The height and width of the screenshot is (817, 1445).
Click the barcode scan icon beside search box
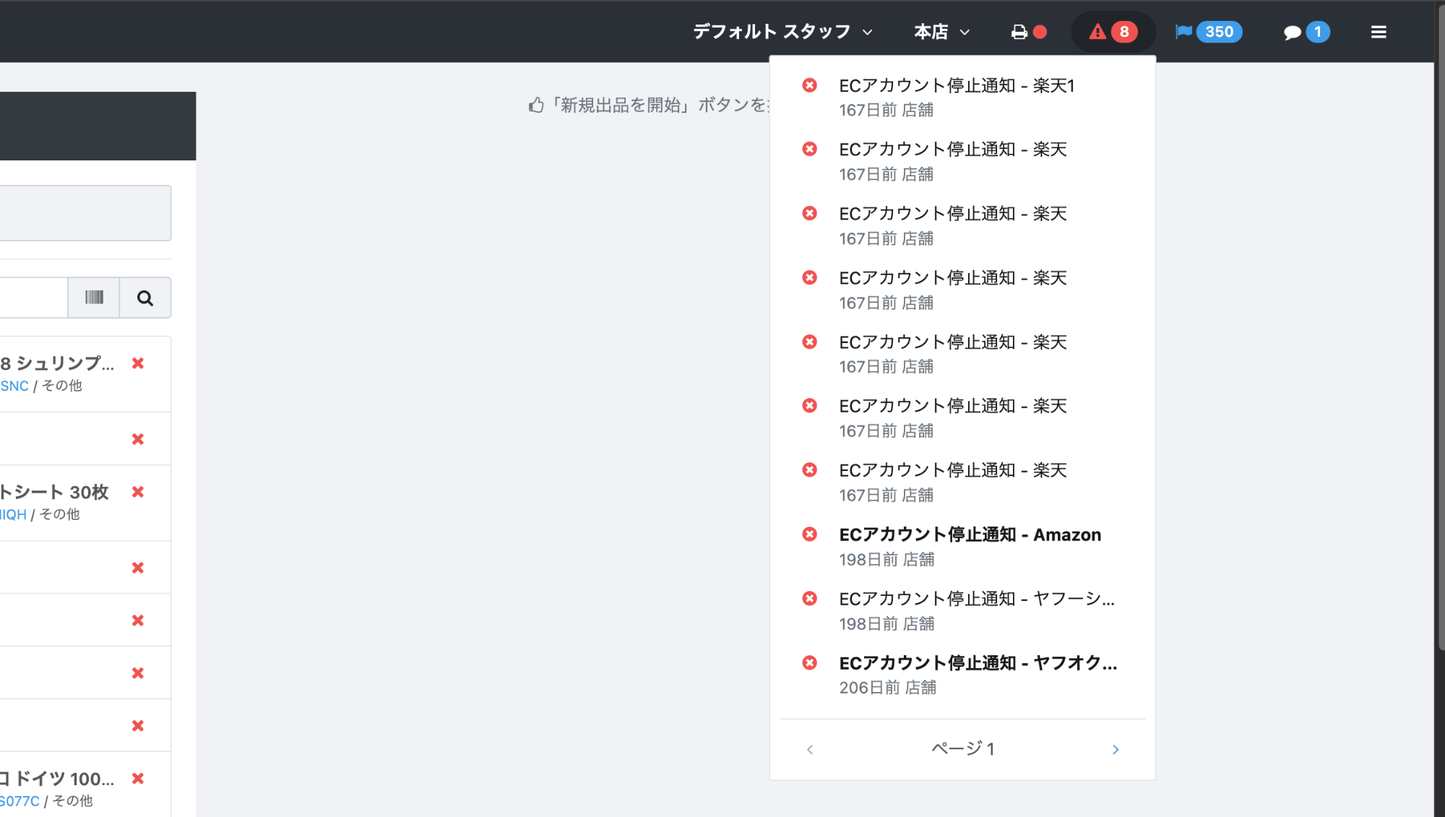click(x=94, y=297)
